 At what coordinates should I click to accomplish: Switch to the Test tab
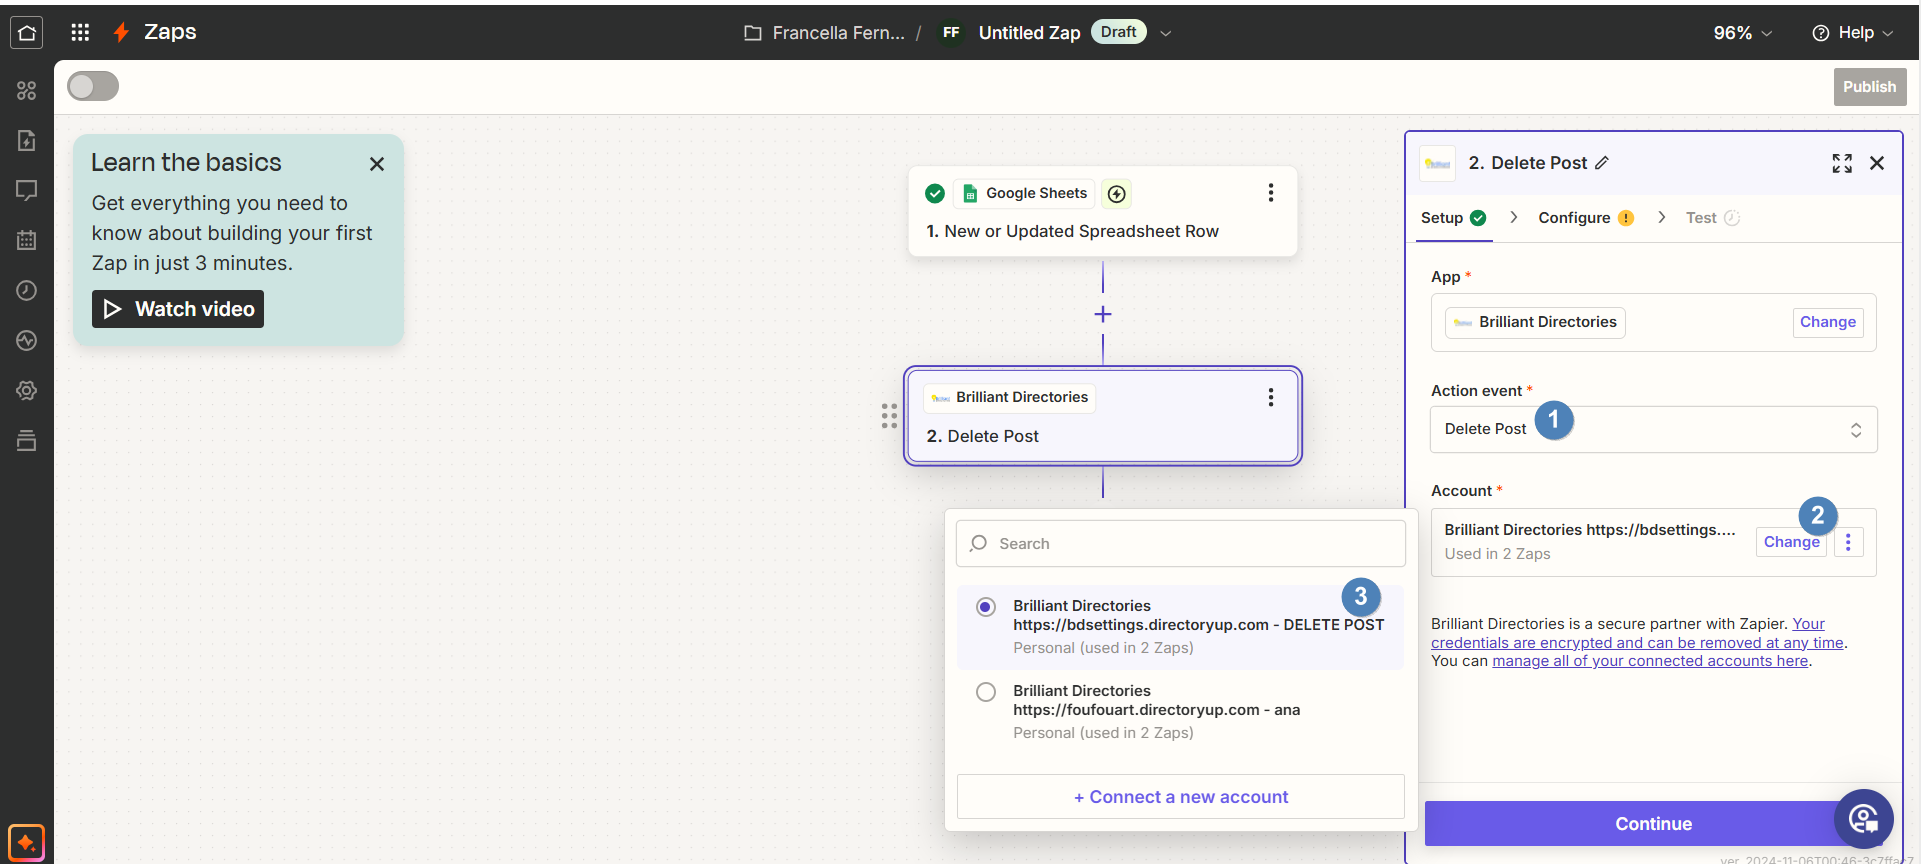1712,218
